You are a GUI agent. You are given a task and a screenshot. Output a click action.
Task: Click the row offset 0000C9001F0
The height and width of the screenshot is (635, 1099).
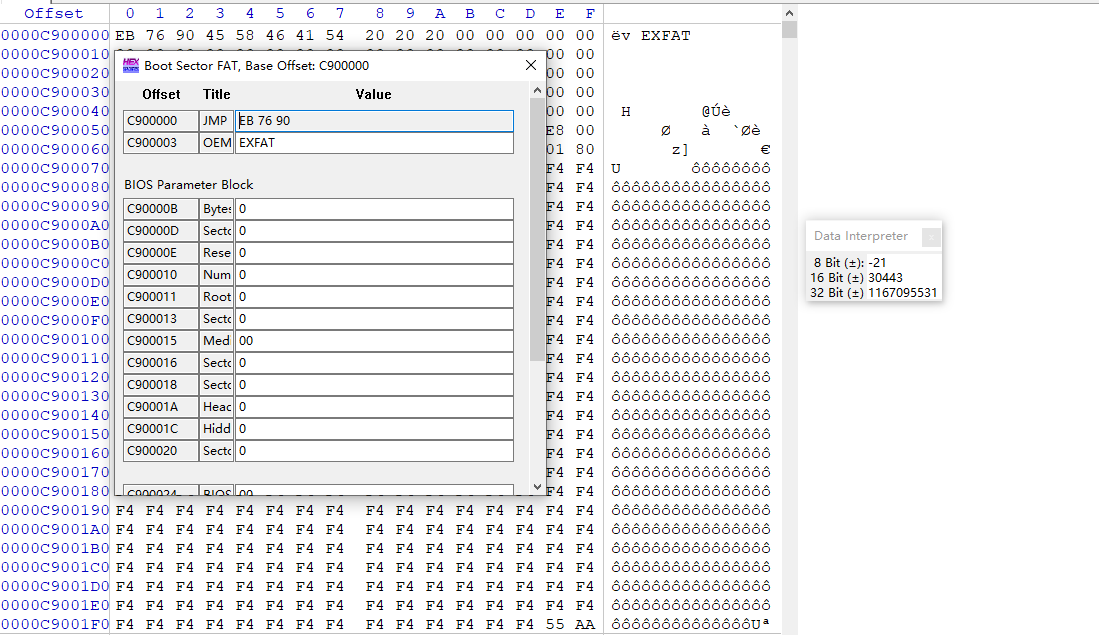(x=55, y=624)
